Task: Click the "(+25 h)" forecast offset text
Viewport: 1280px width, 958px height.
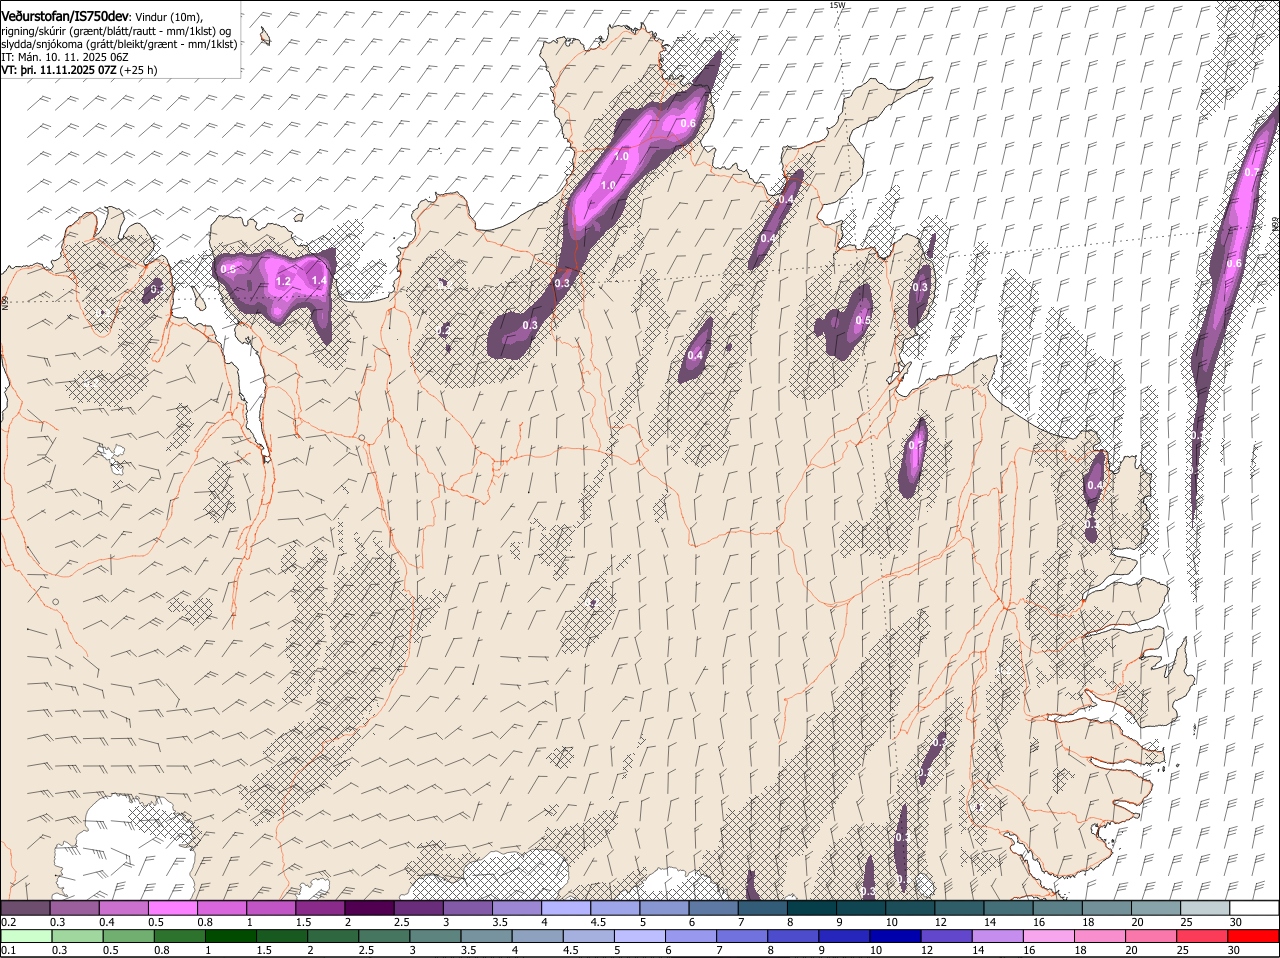Action: pyautogui.click(x=138, y=71)
